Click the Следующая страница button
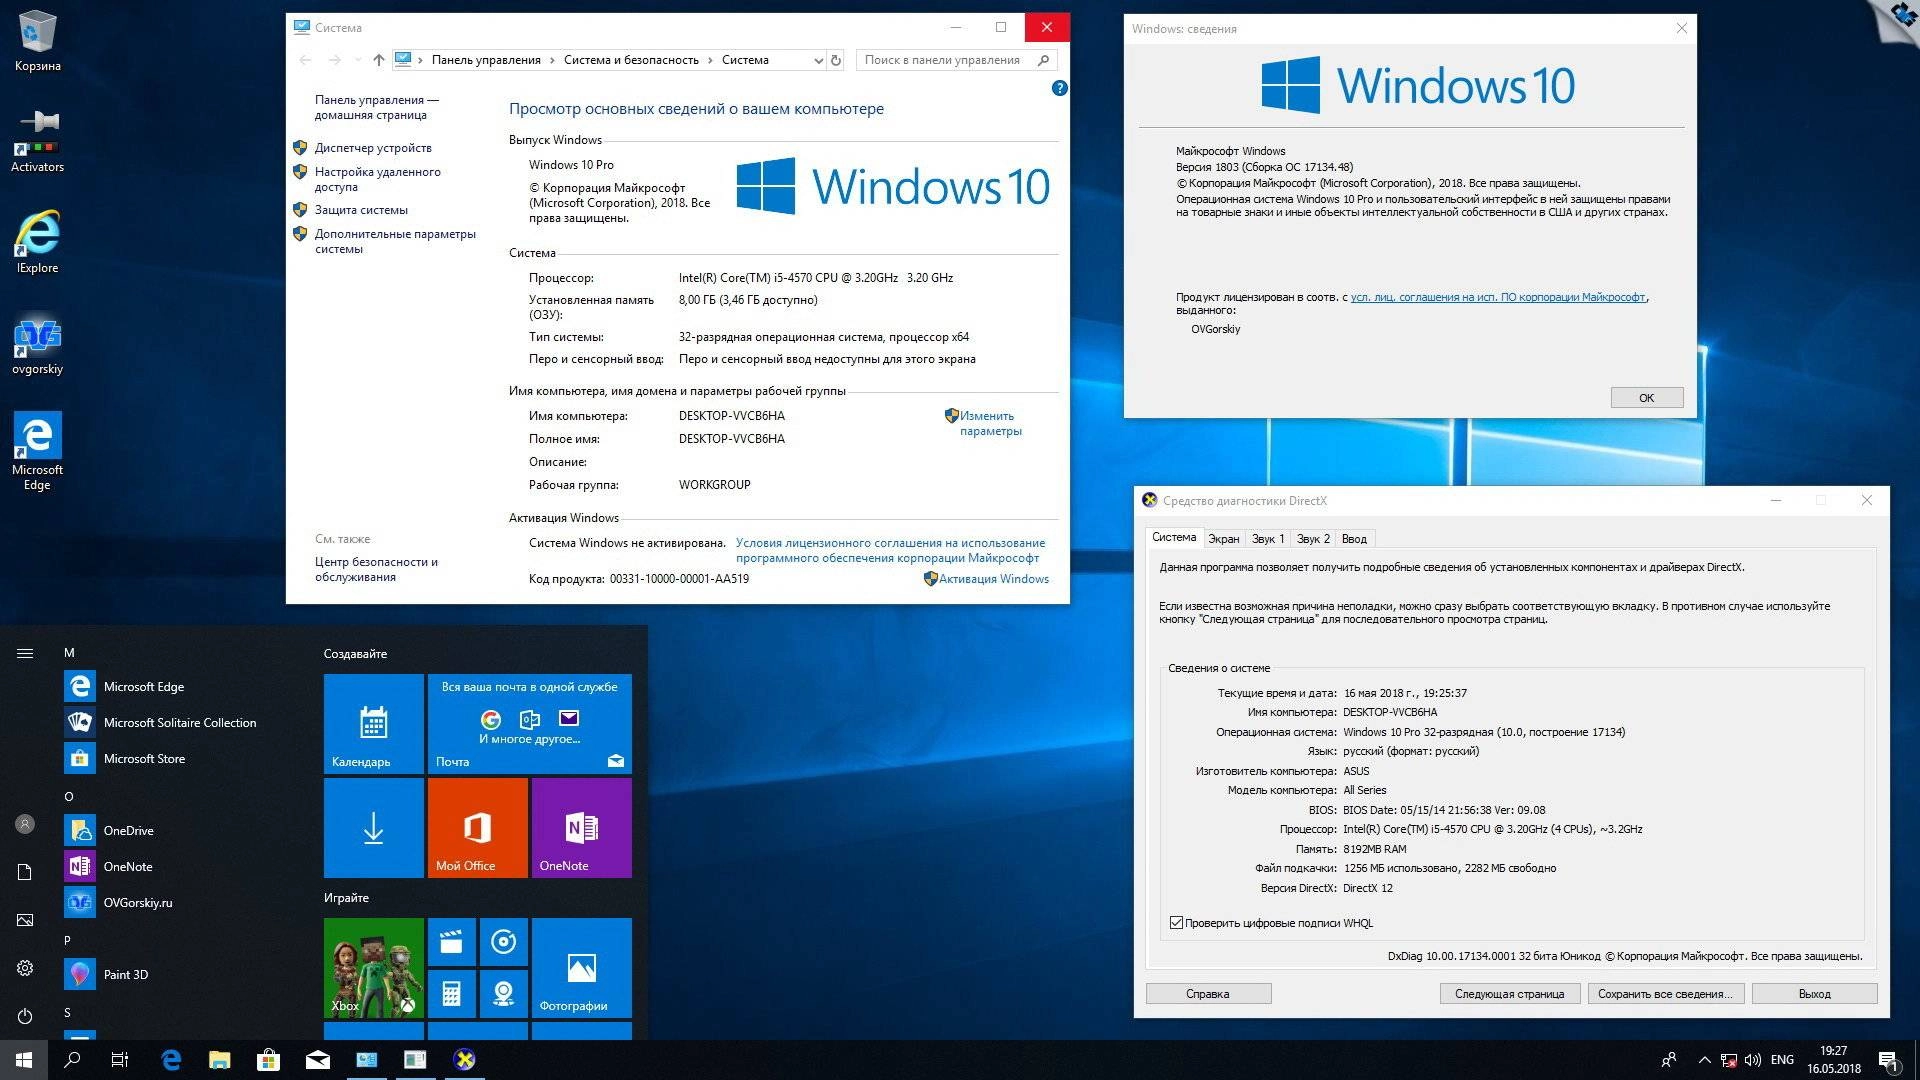Screen dimensions: 1920x1080 click(1509, 994)
